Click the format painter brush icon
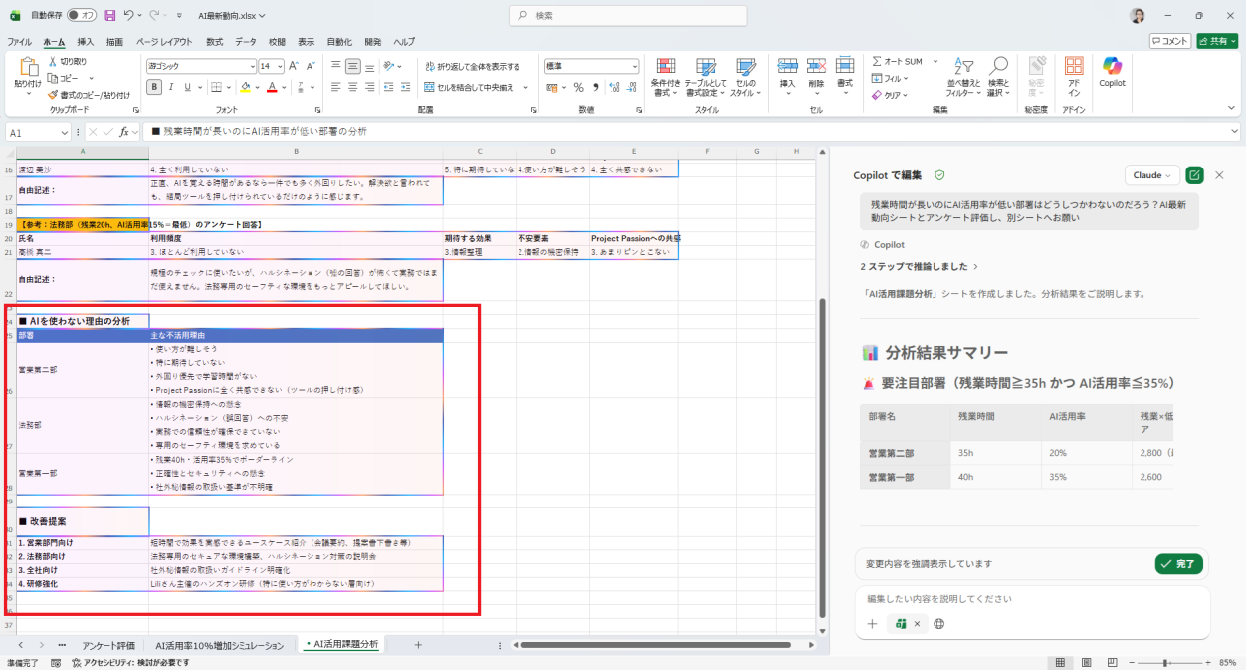 (52, 95)
